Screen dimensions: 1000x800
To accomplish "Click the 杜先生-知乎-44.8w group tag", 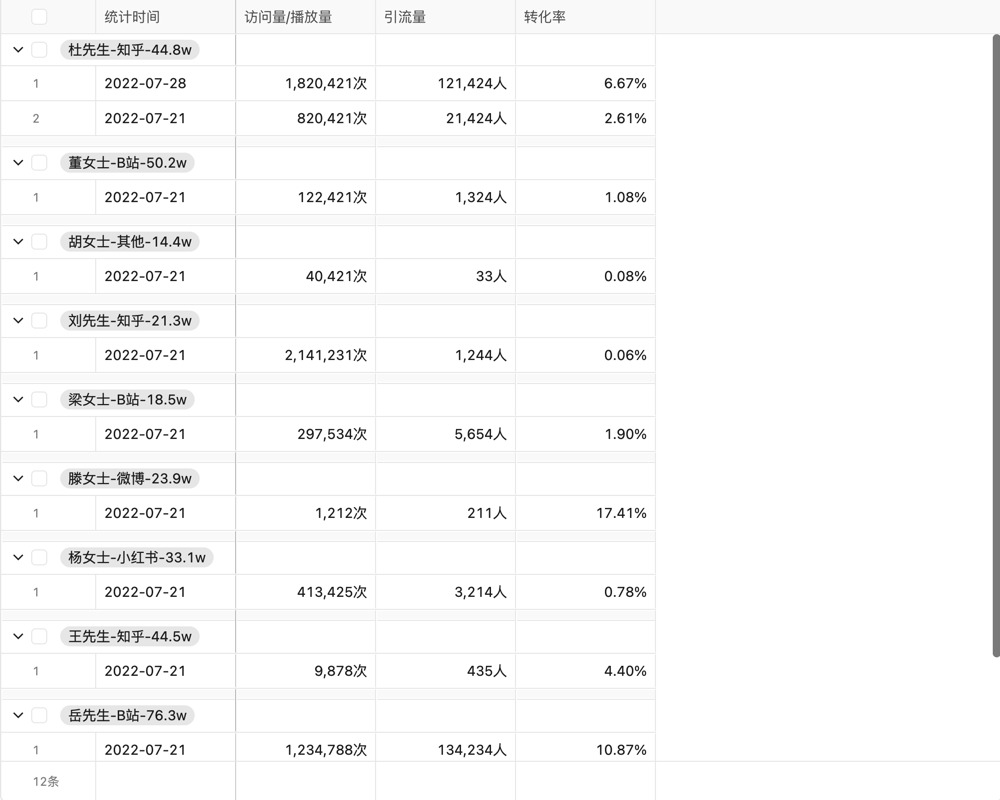I will (x=130, y=50).
